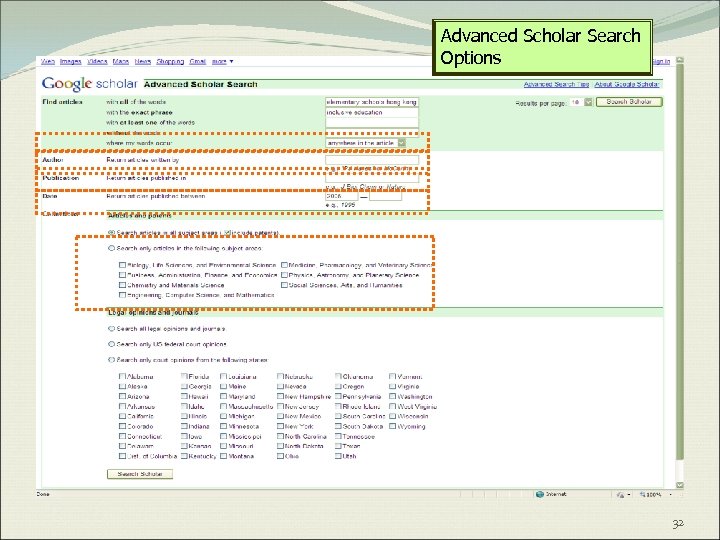Select 'Search only articles in following subject areas'
Image resolution: width=720 pixels, height=540 pixels.
111,248
